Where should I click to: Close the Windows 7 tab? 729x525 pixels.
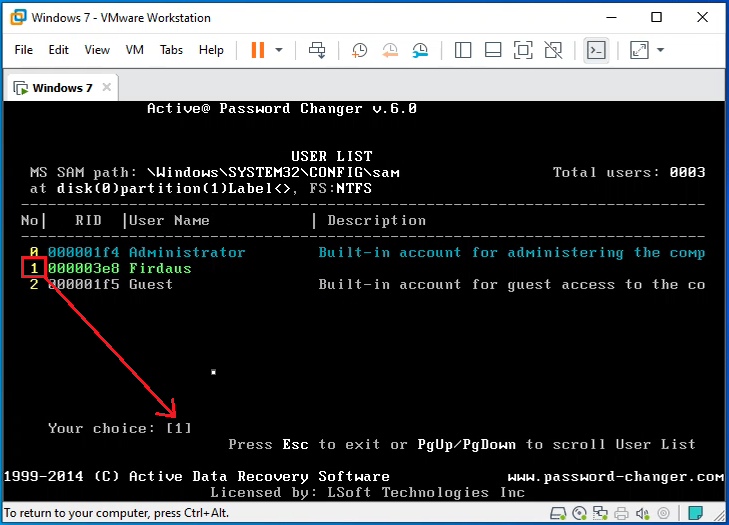point(106,87)
